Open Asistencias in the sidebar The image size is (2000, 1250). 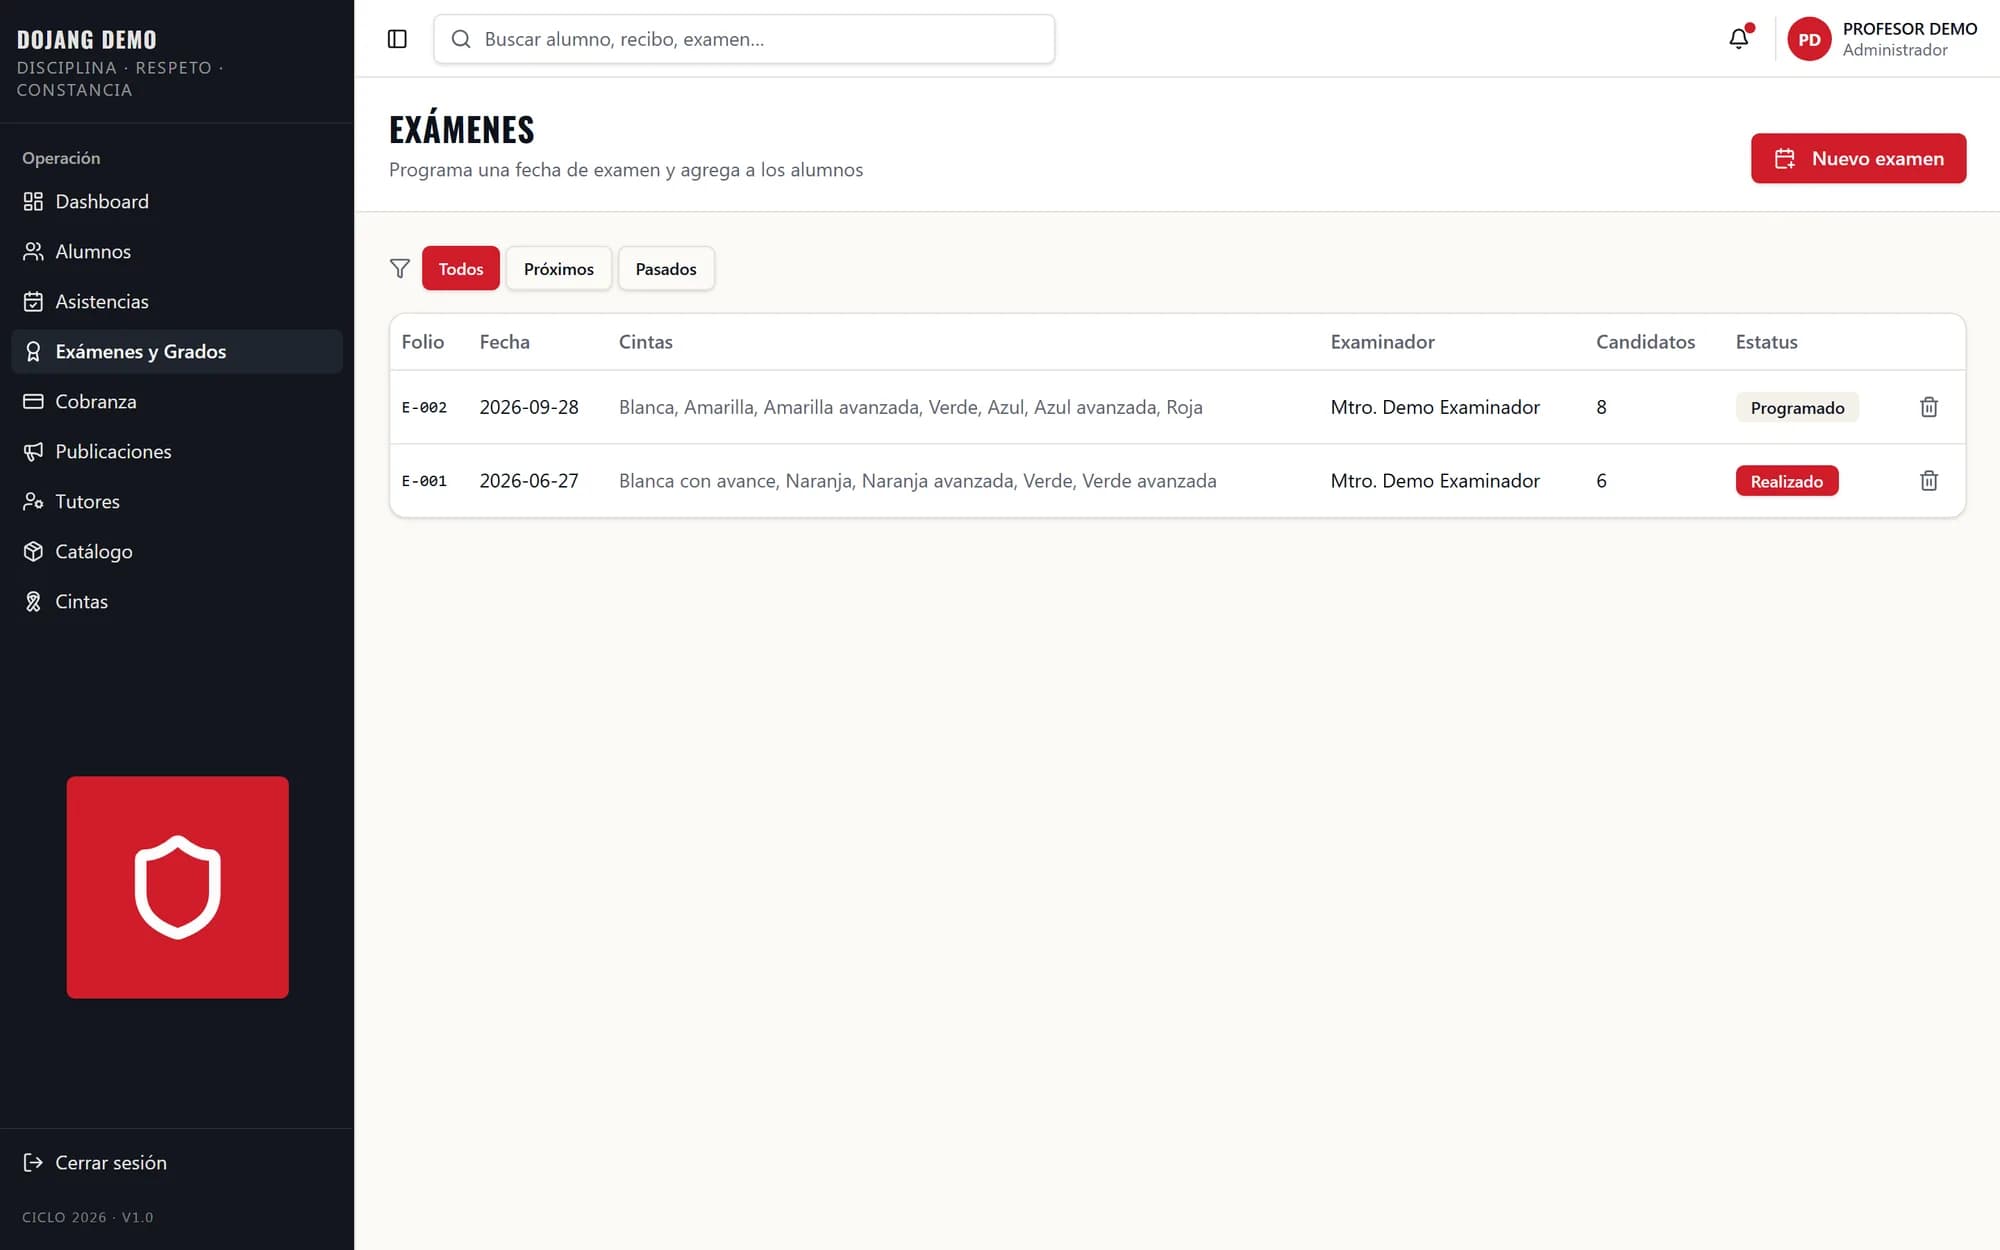pos(177,301)
